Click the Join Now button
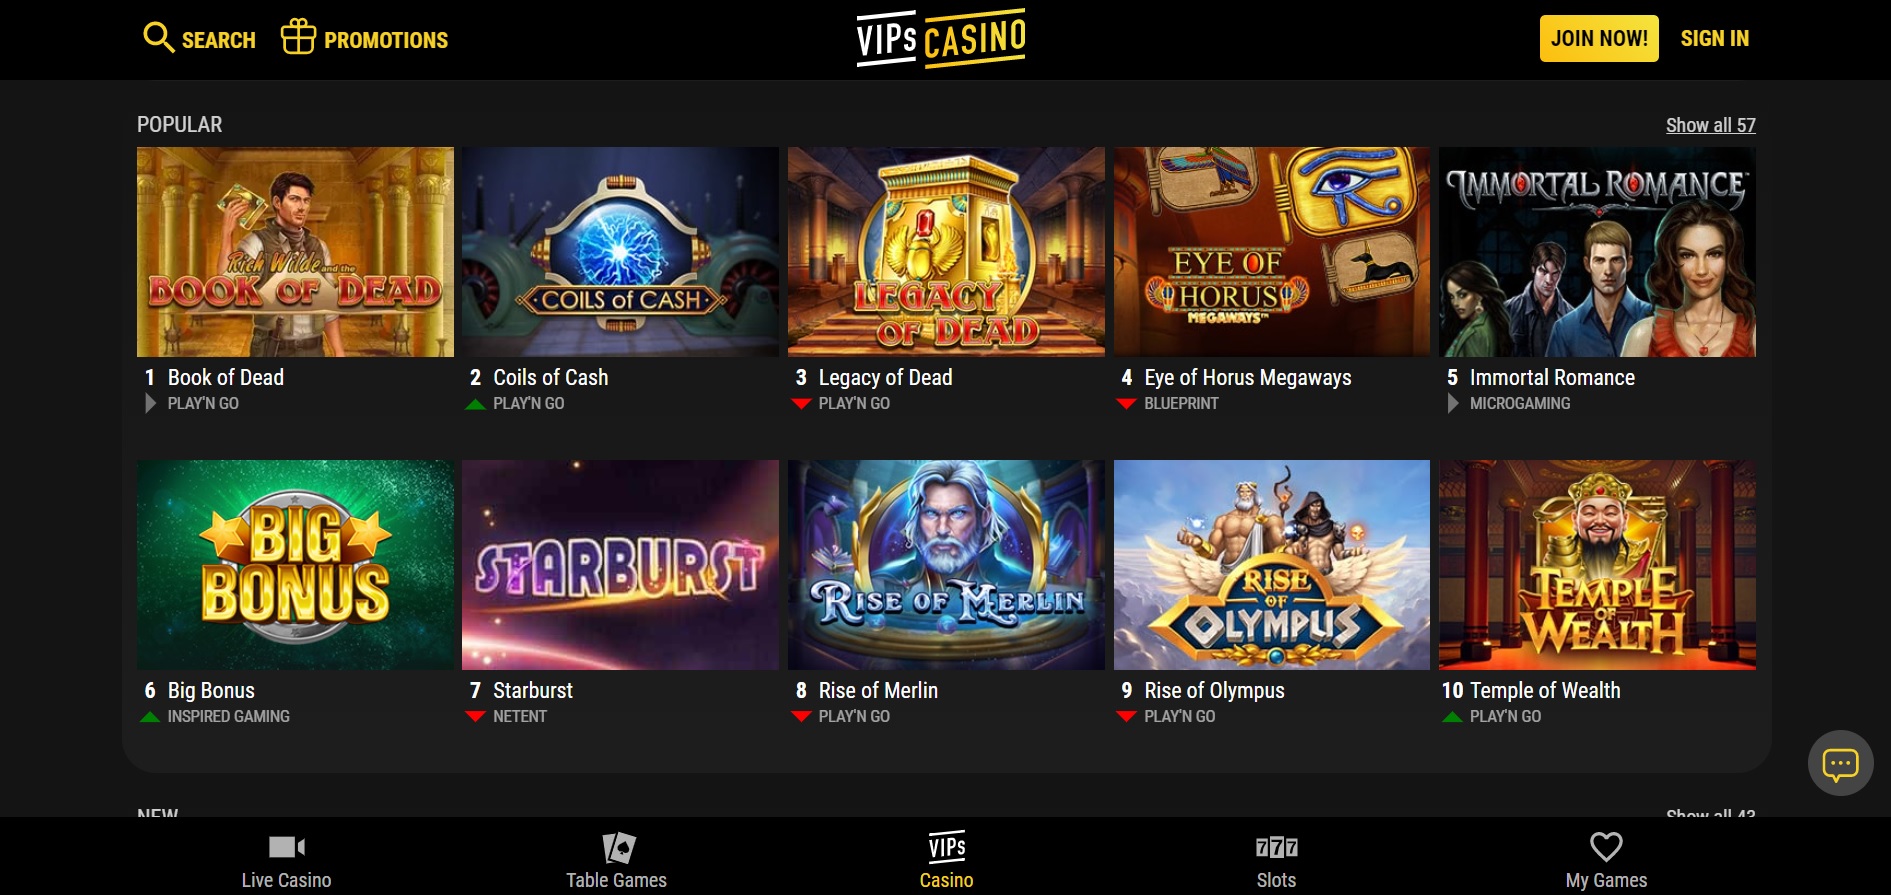 [1599, 38]
